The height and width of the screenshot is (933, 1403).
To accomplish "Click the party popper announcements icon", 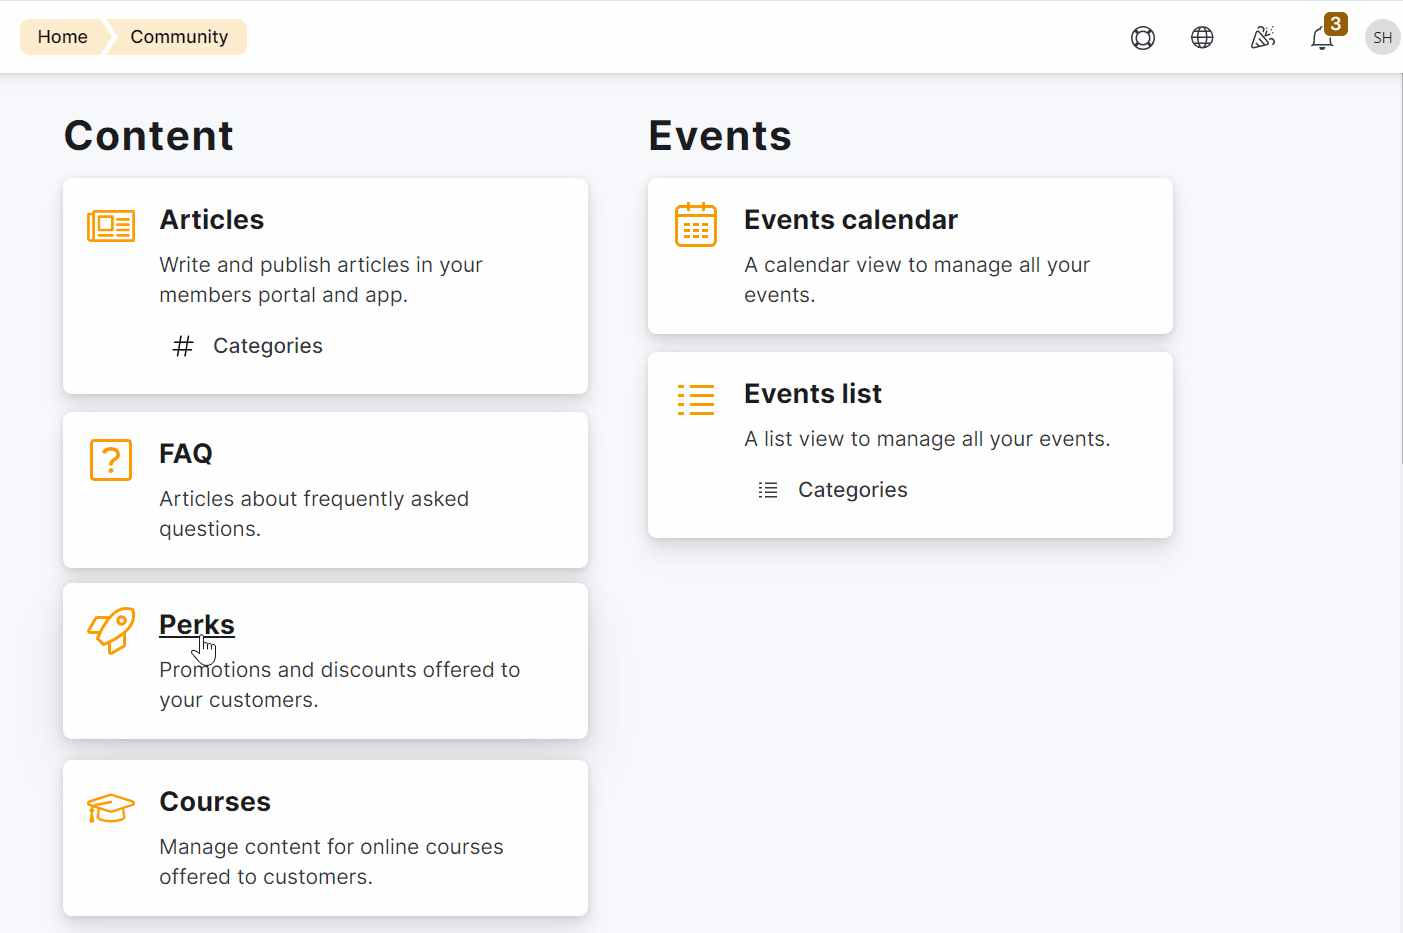I will point(1263,38).
